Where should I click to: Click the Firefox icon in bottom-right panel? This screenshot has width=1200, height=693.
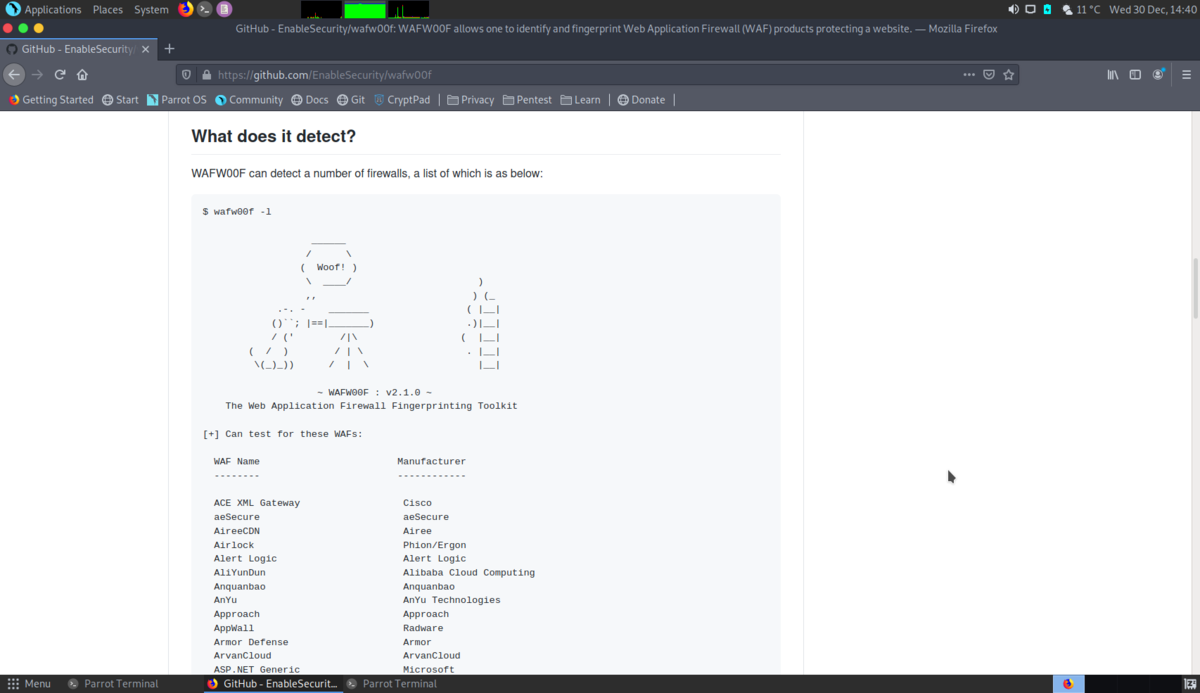point(1068,684)
